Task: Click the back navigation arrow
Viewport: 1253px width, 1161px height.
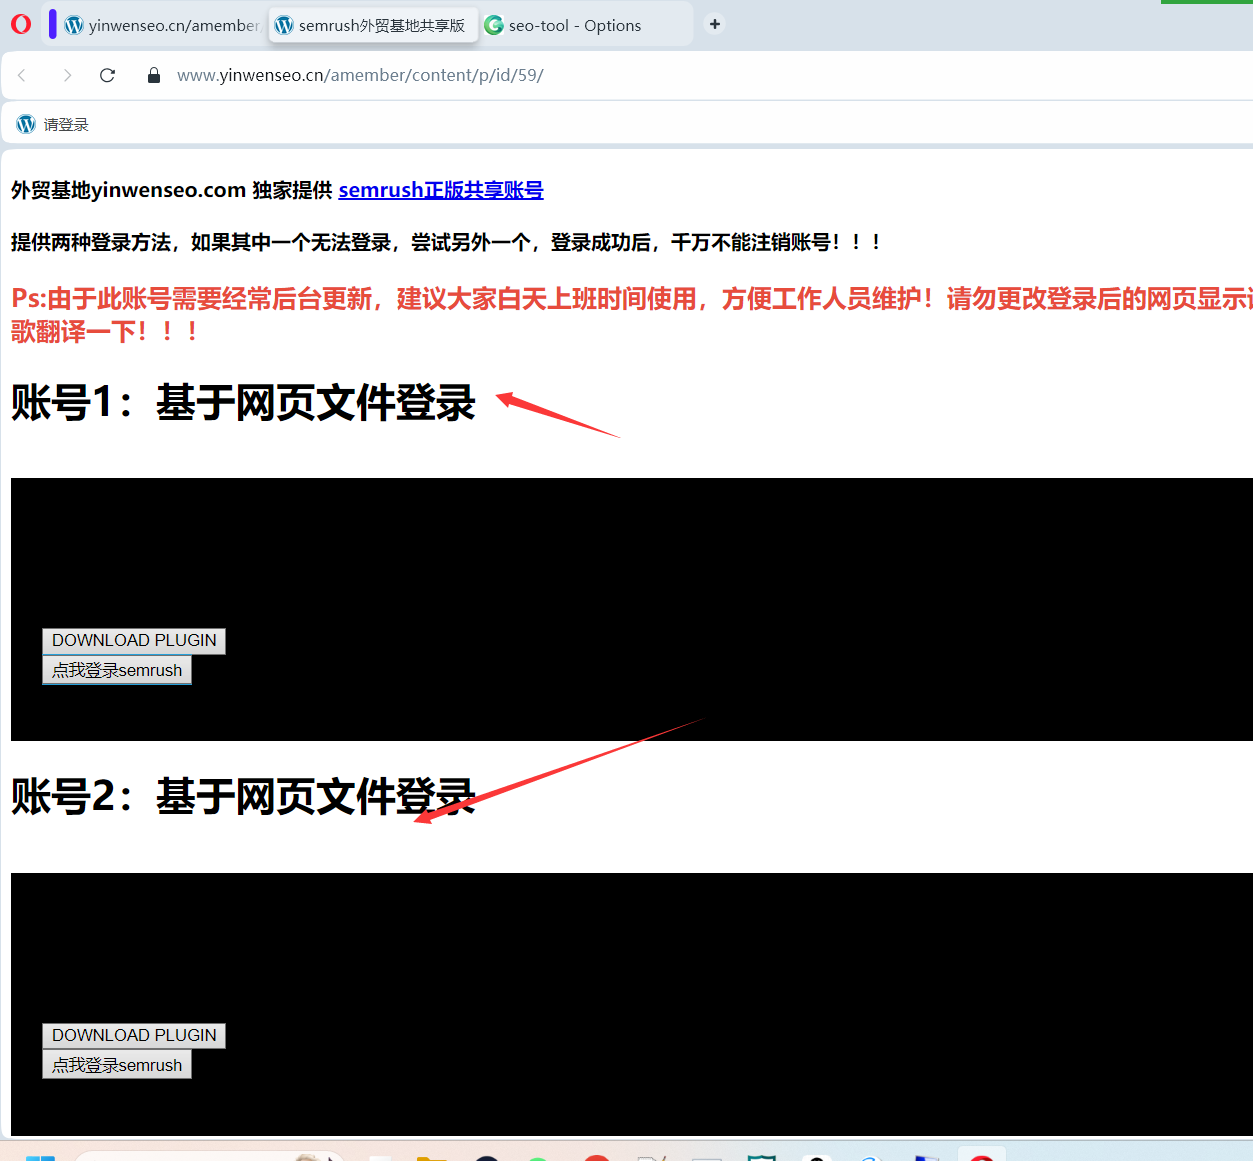Action: 22,75
